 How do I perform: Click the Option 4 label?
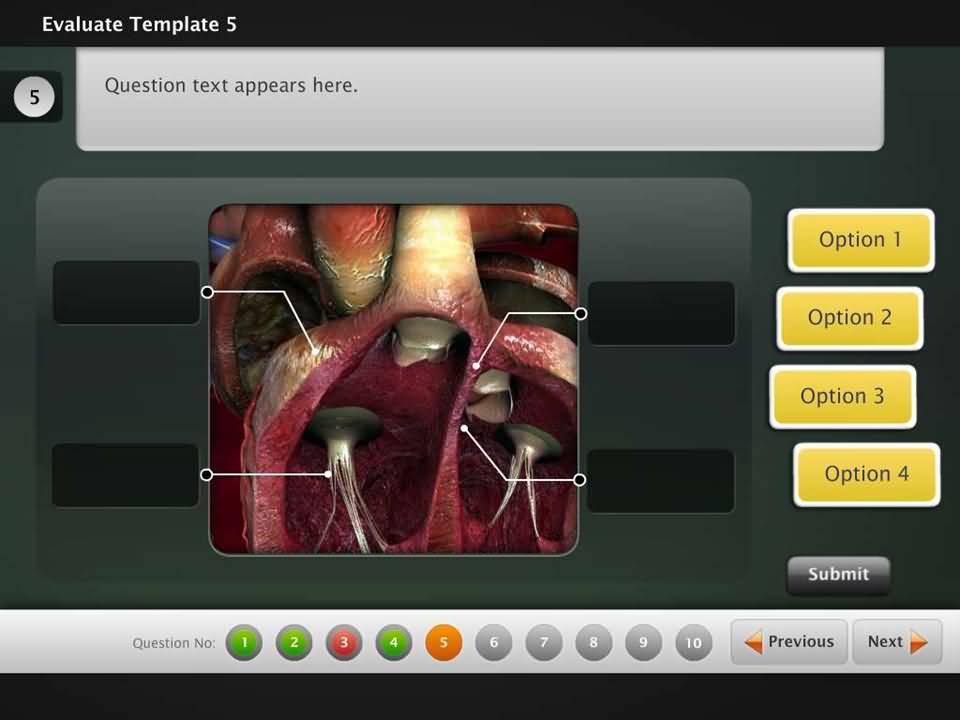pyautogui.click(x=866, y=474)
